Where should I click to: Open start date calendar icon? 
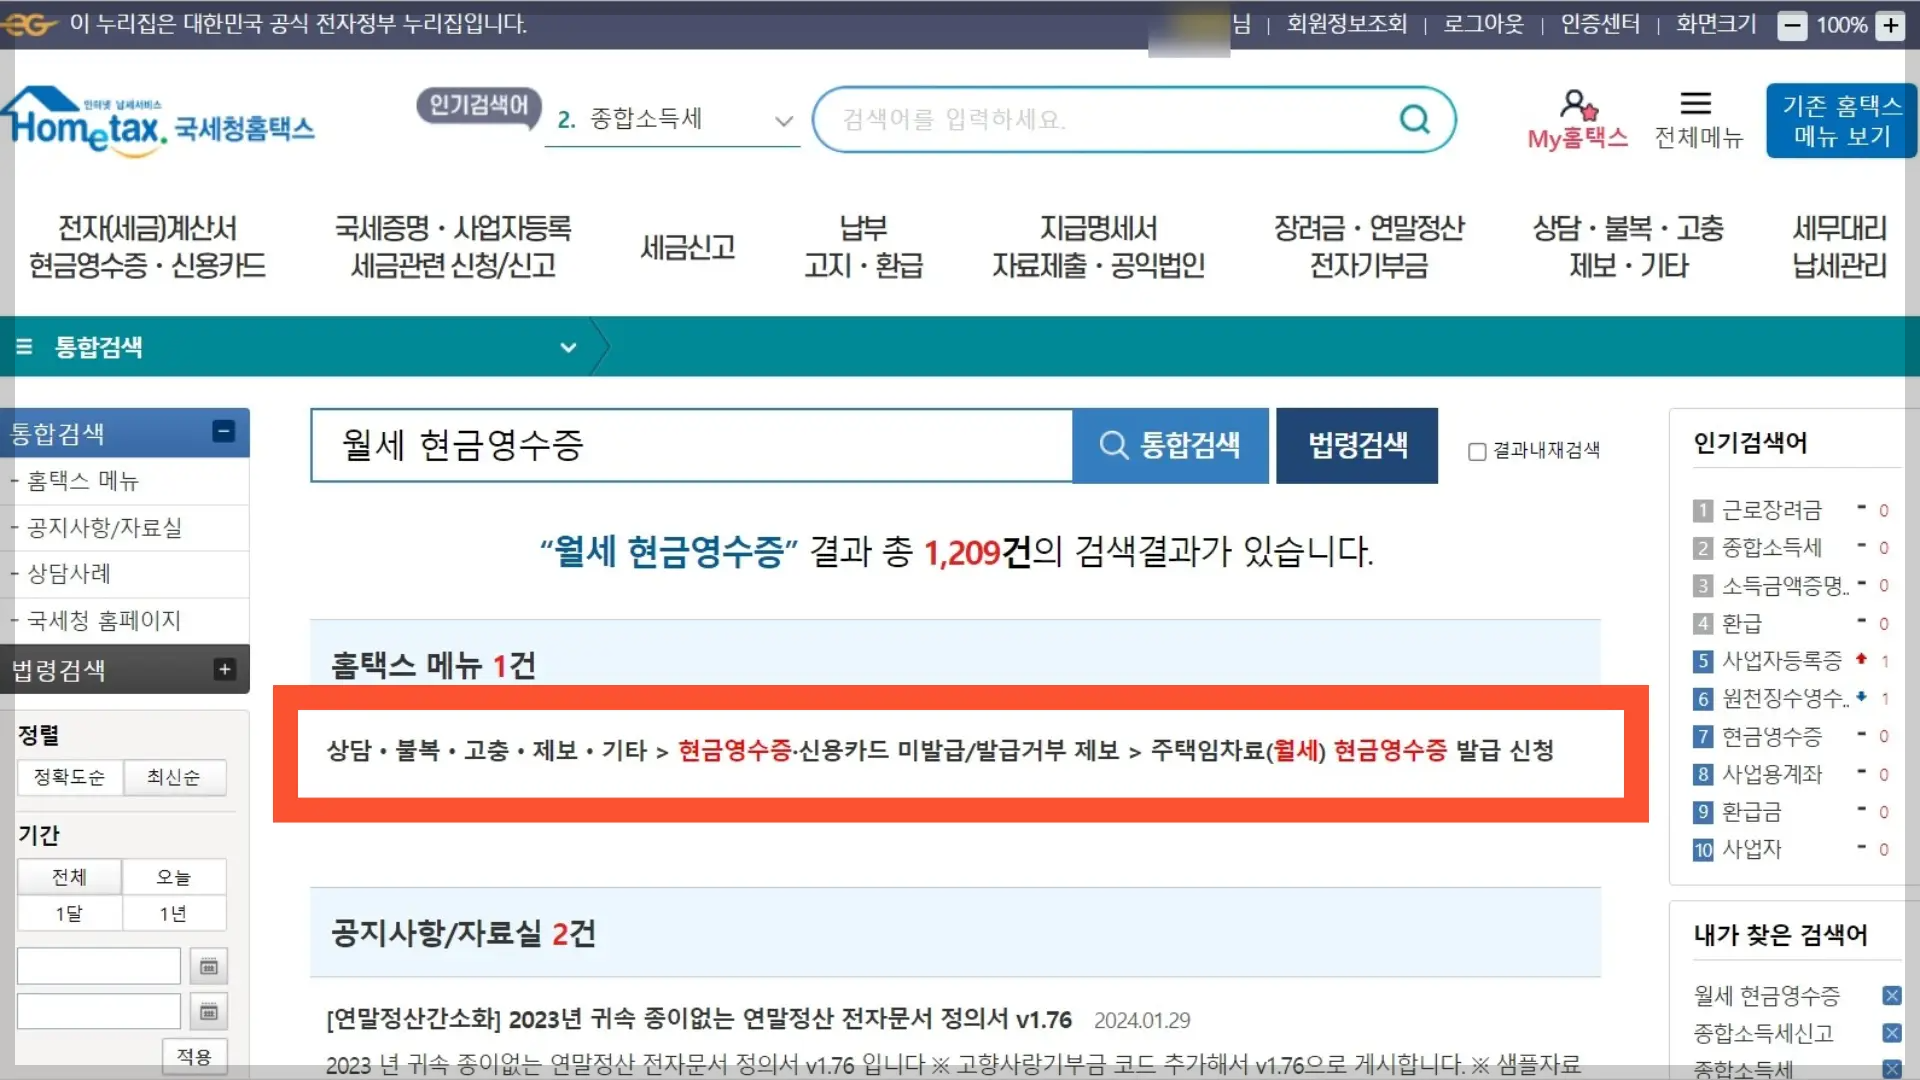pyautogui.click(x=208, y=966)
